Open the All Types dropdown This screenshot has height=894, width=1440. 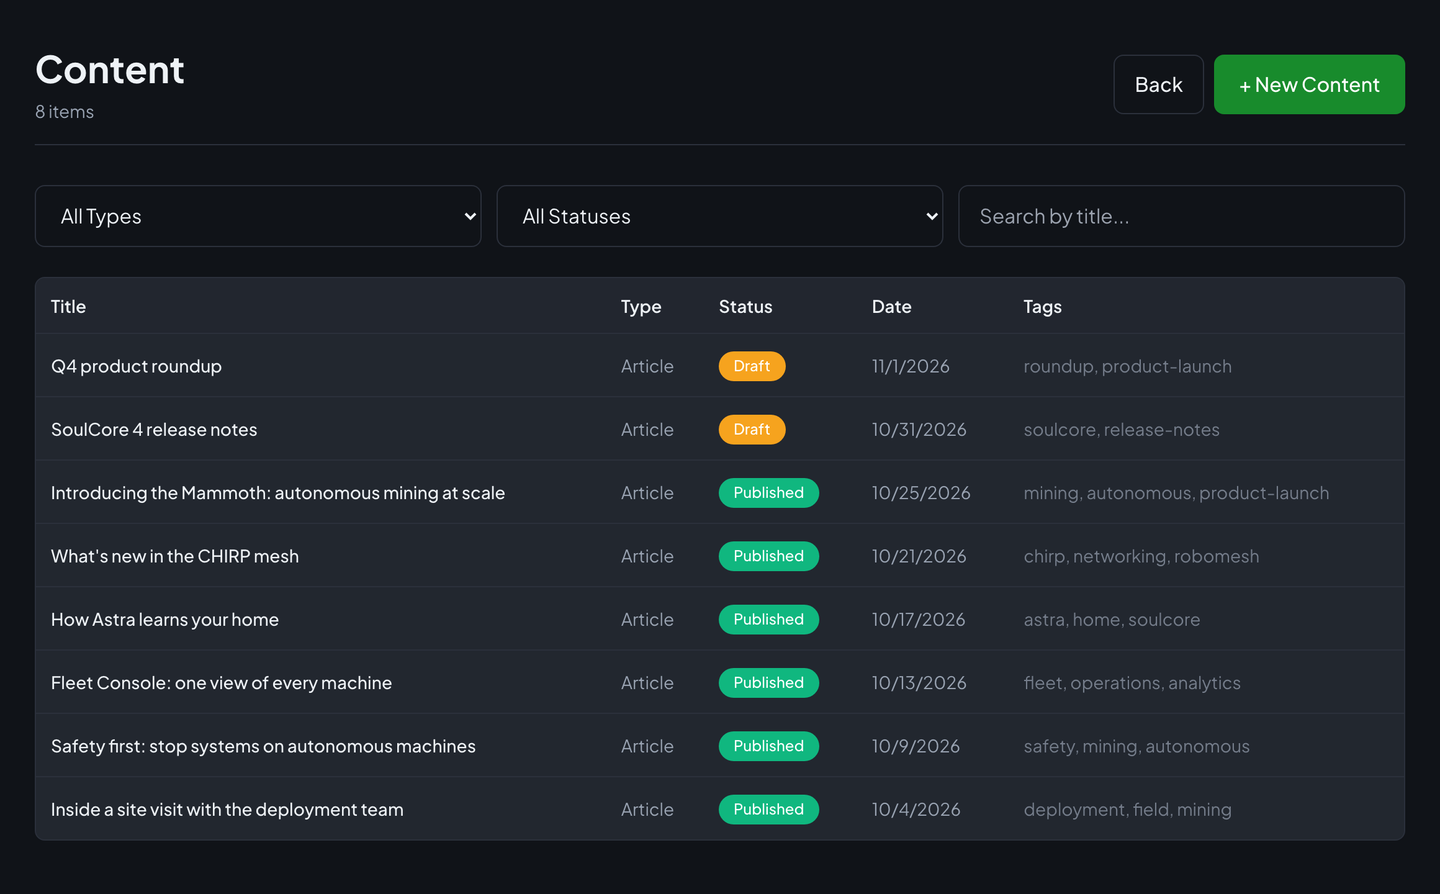pyautogui.click(x=258, y=216)
